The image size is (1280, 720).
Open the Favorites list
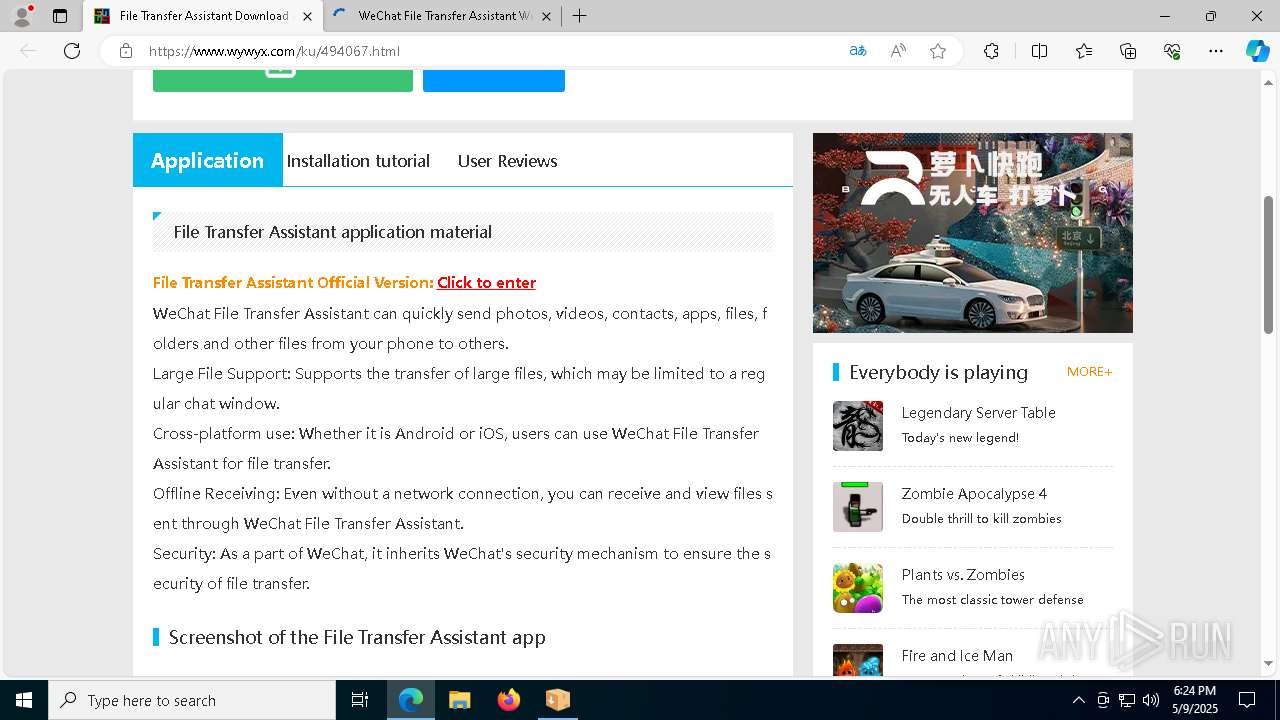pos(1084,51)
